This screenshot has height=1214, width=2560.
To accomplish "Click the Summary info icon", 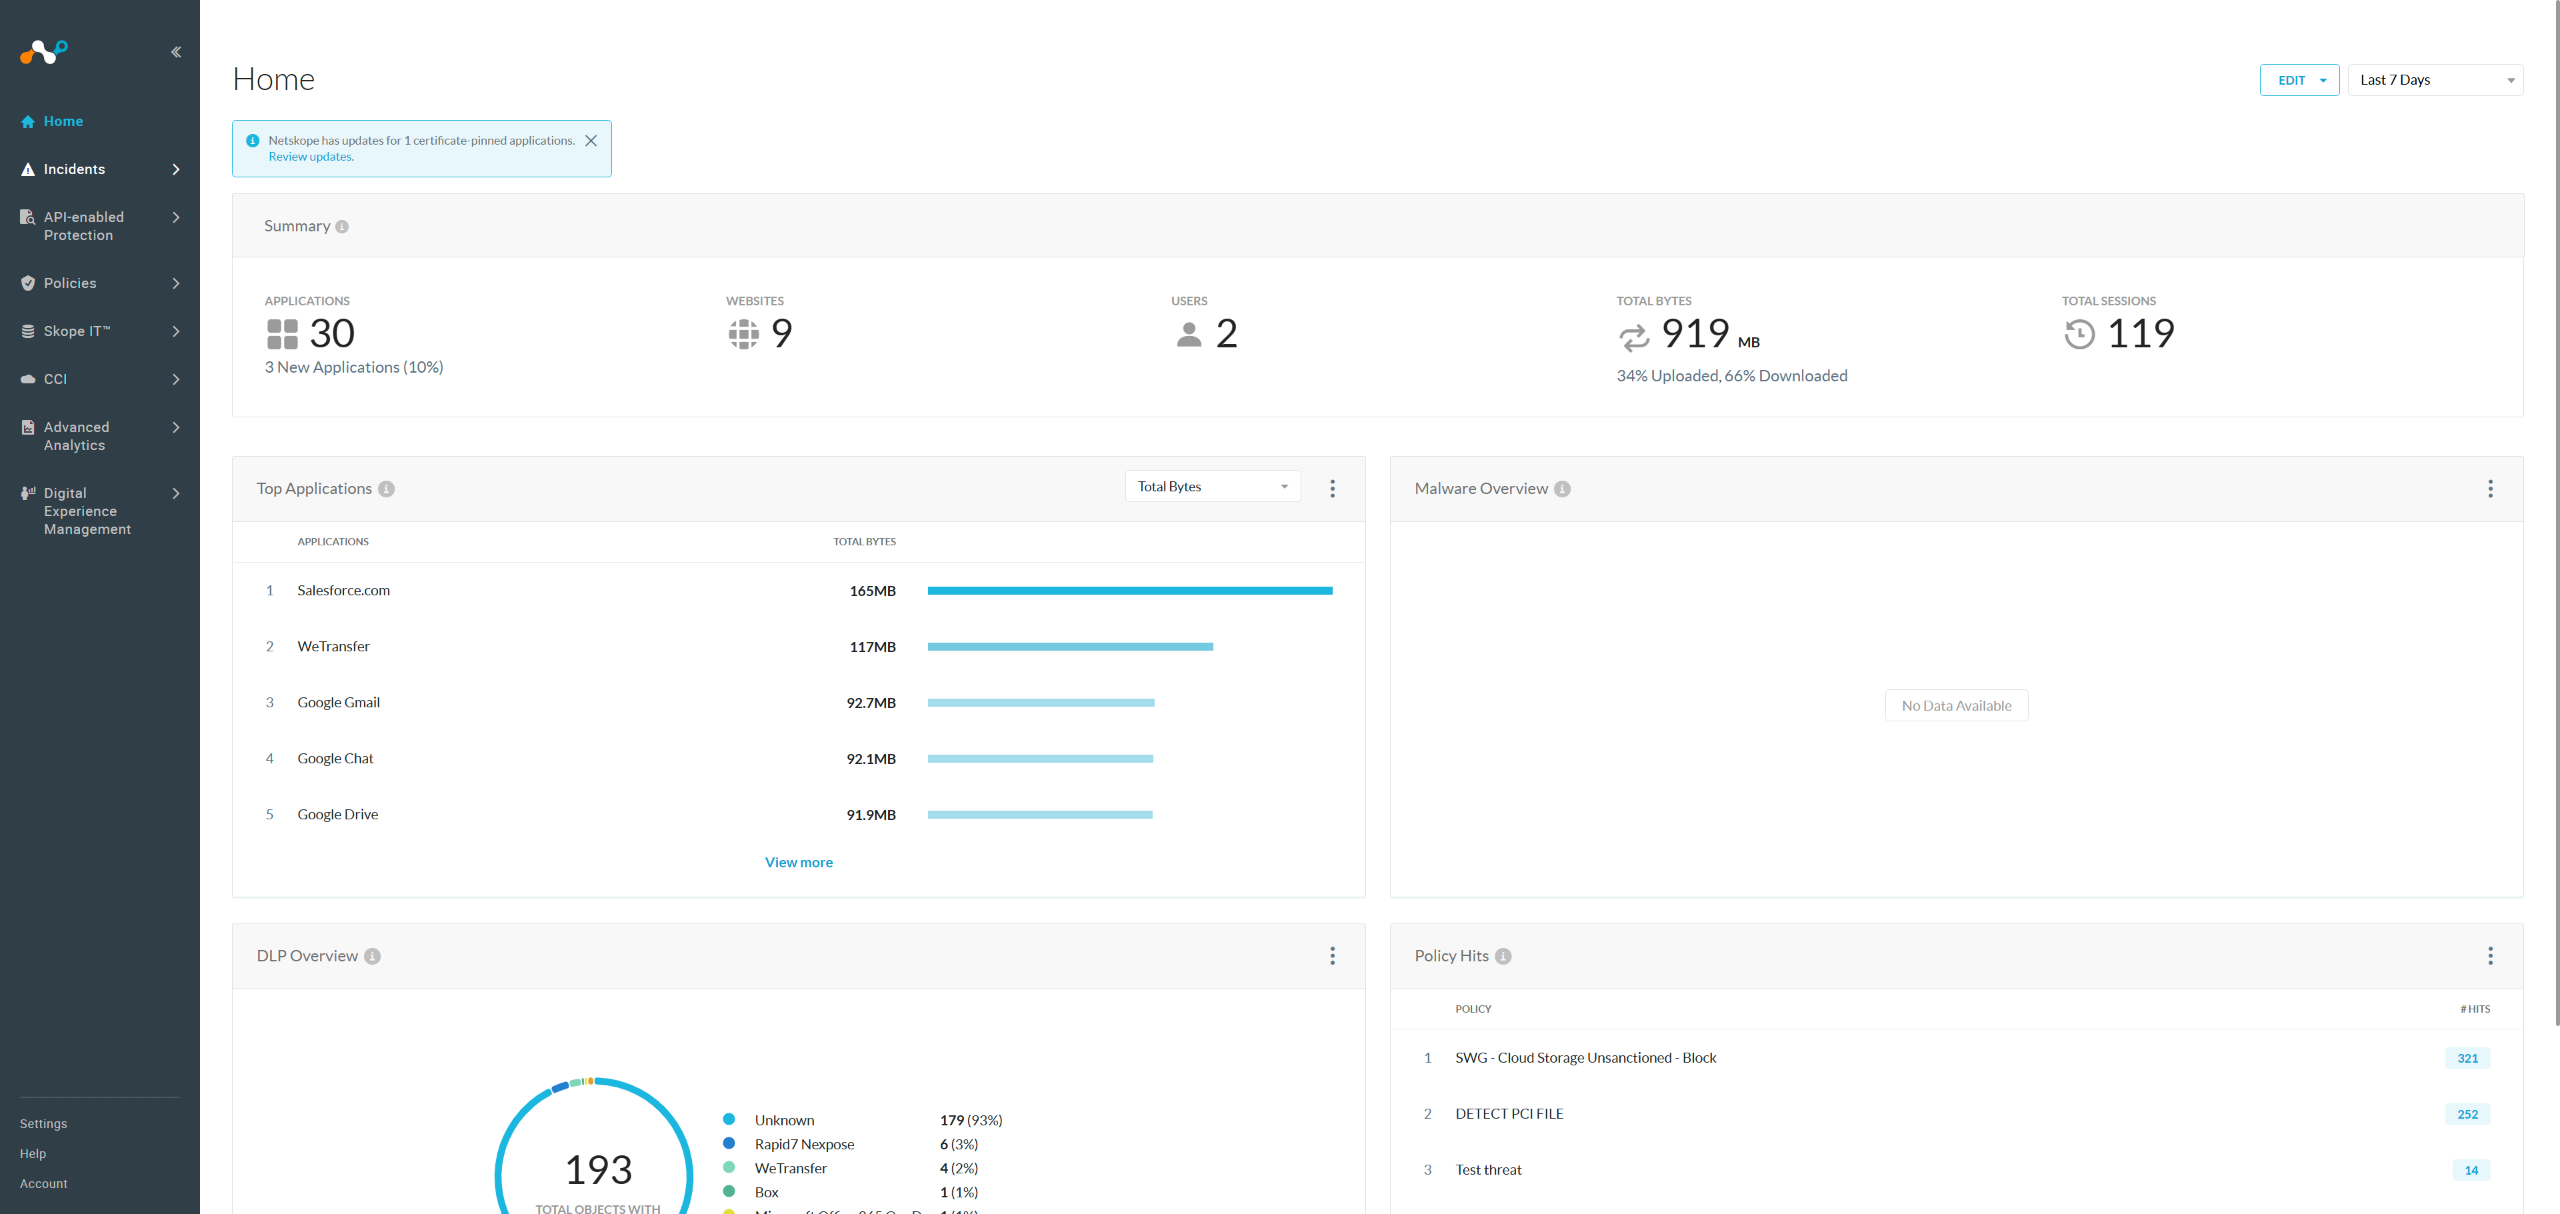I will pos(342,227).
